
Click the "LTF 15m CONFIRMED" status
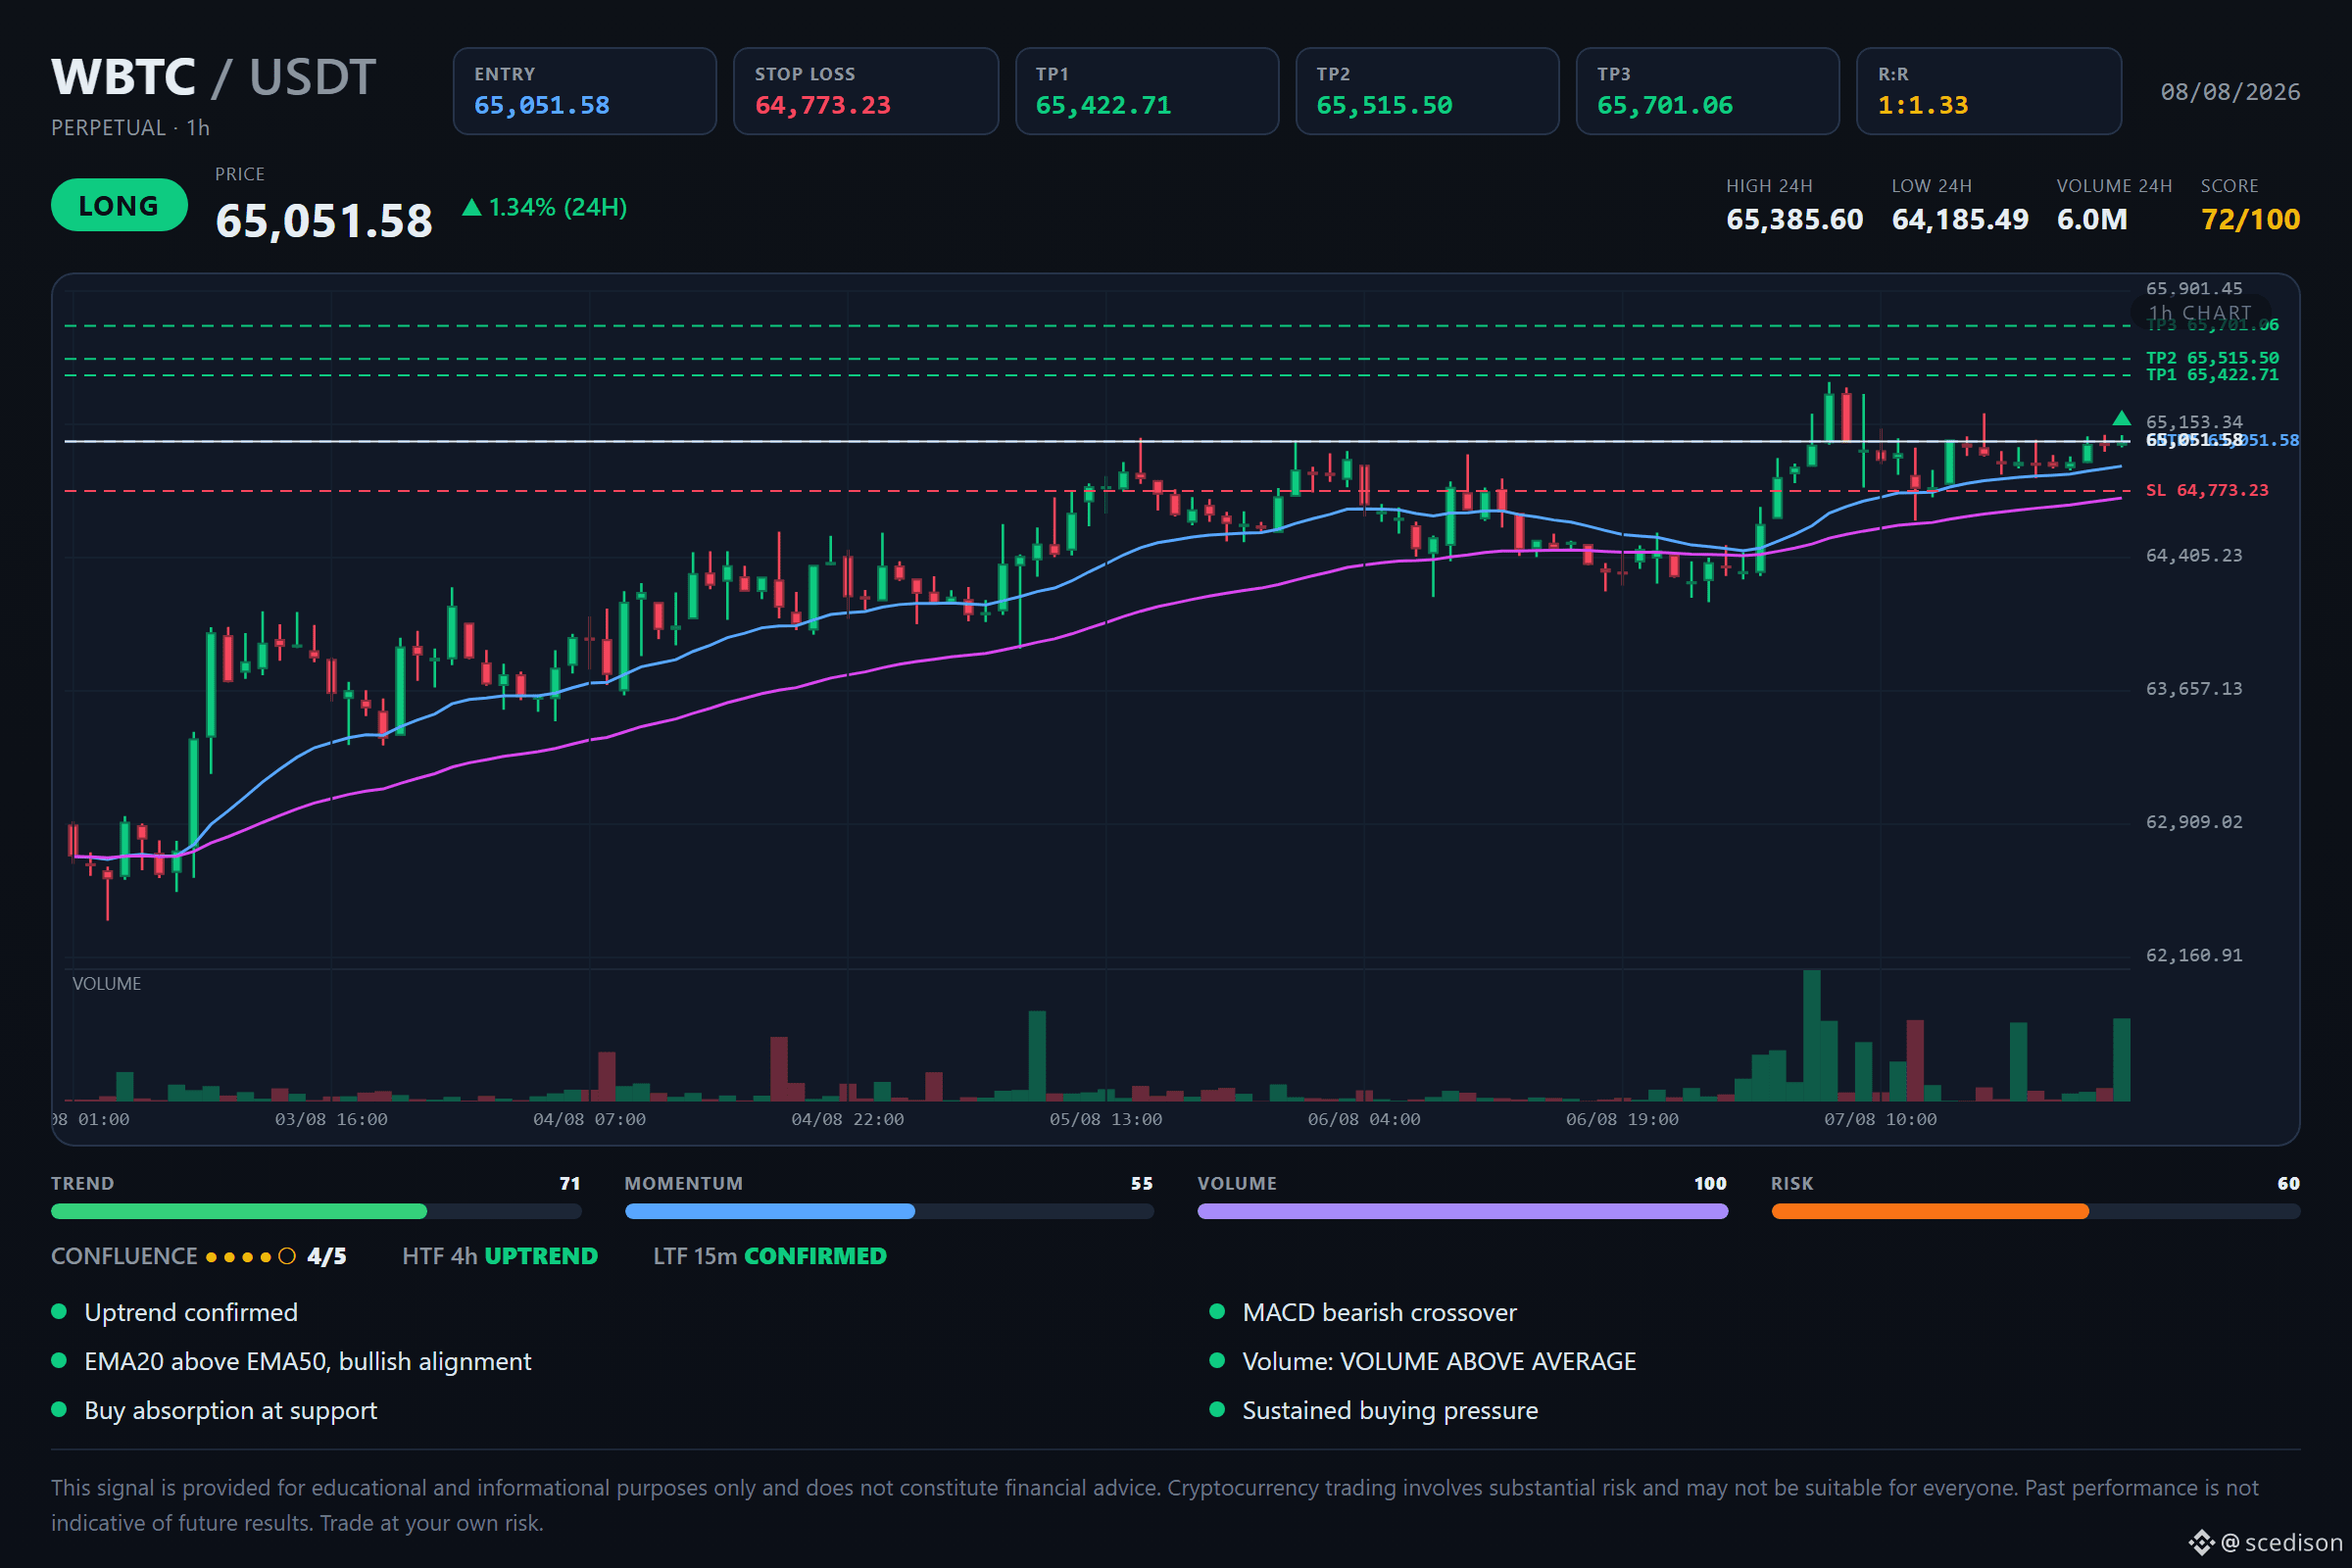coord(770,1256)
